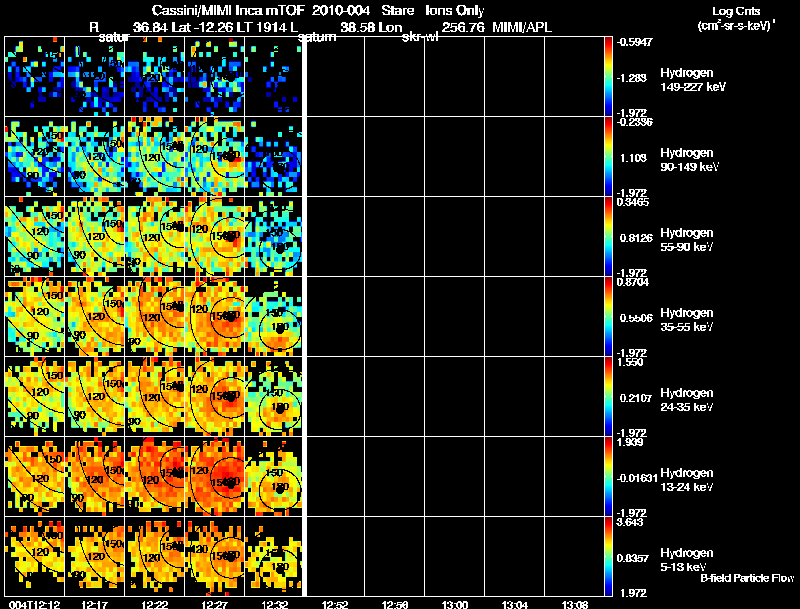Open the 12:12 image in the 149-227 keV row
The height and width of the screenshot is (609, 800).
click(x=35, y=77)
